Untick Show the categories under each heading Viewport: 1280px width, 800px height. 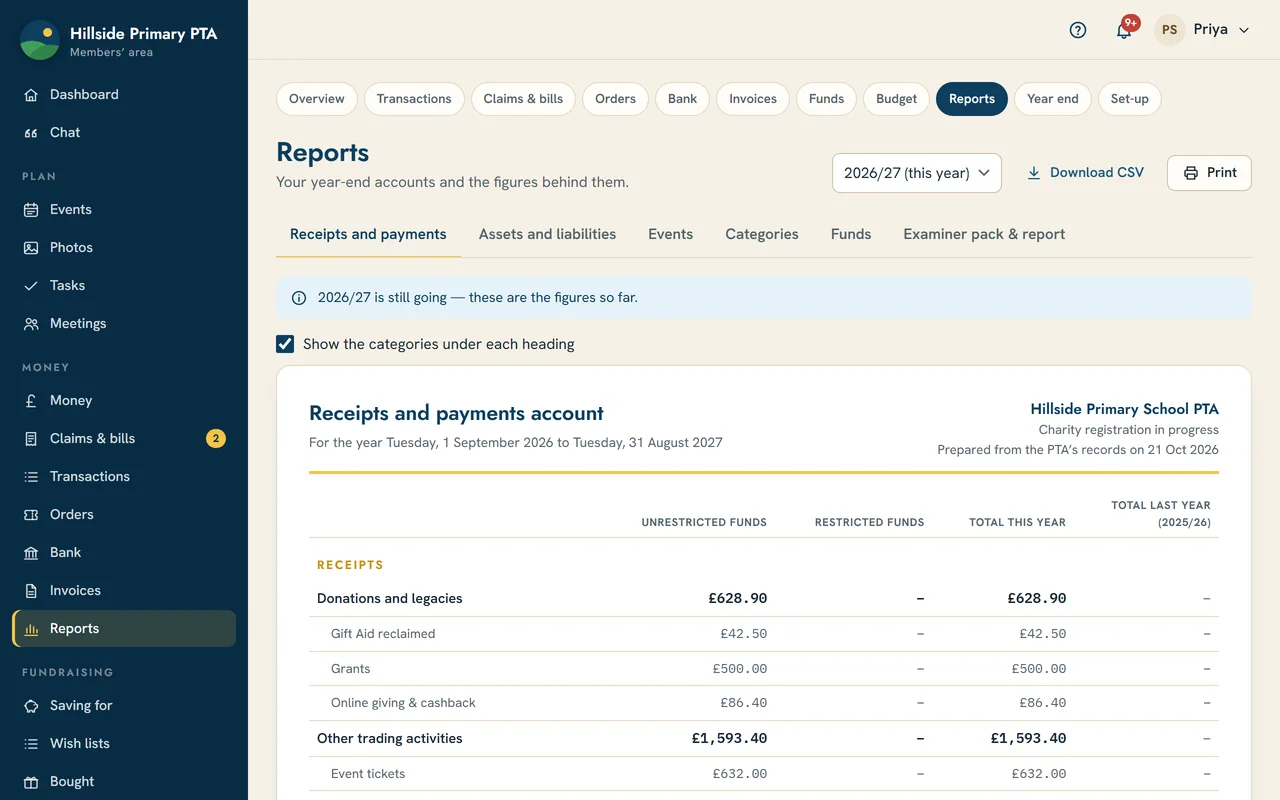(285, 344)
